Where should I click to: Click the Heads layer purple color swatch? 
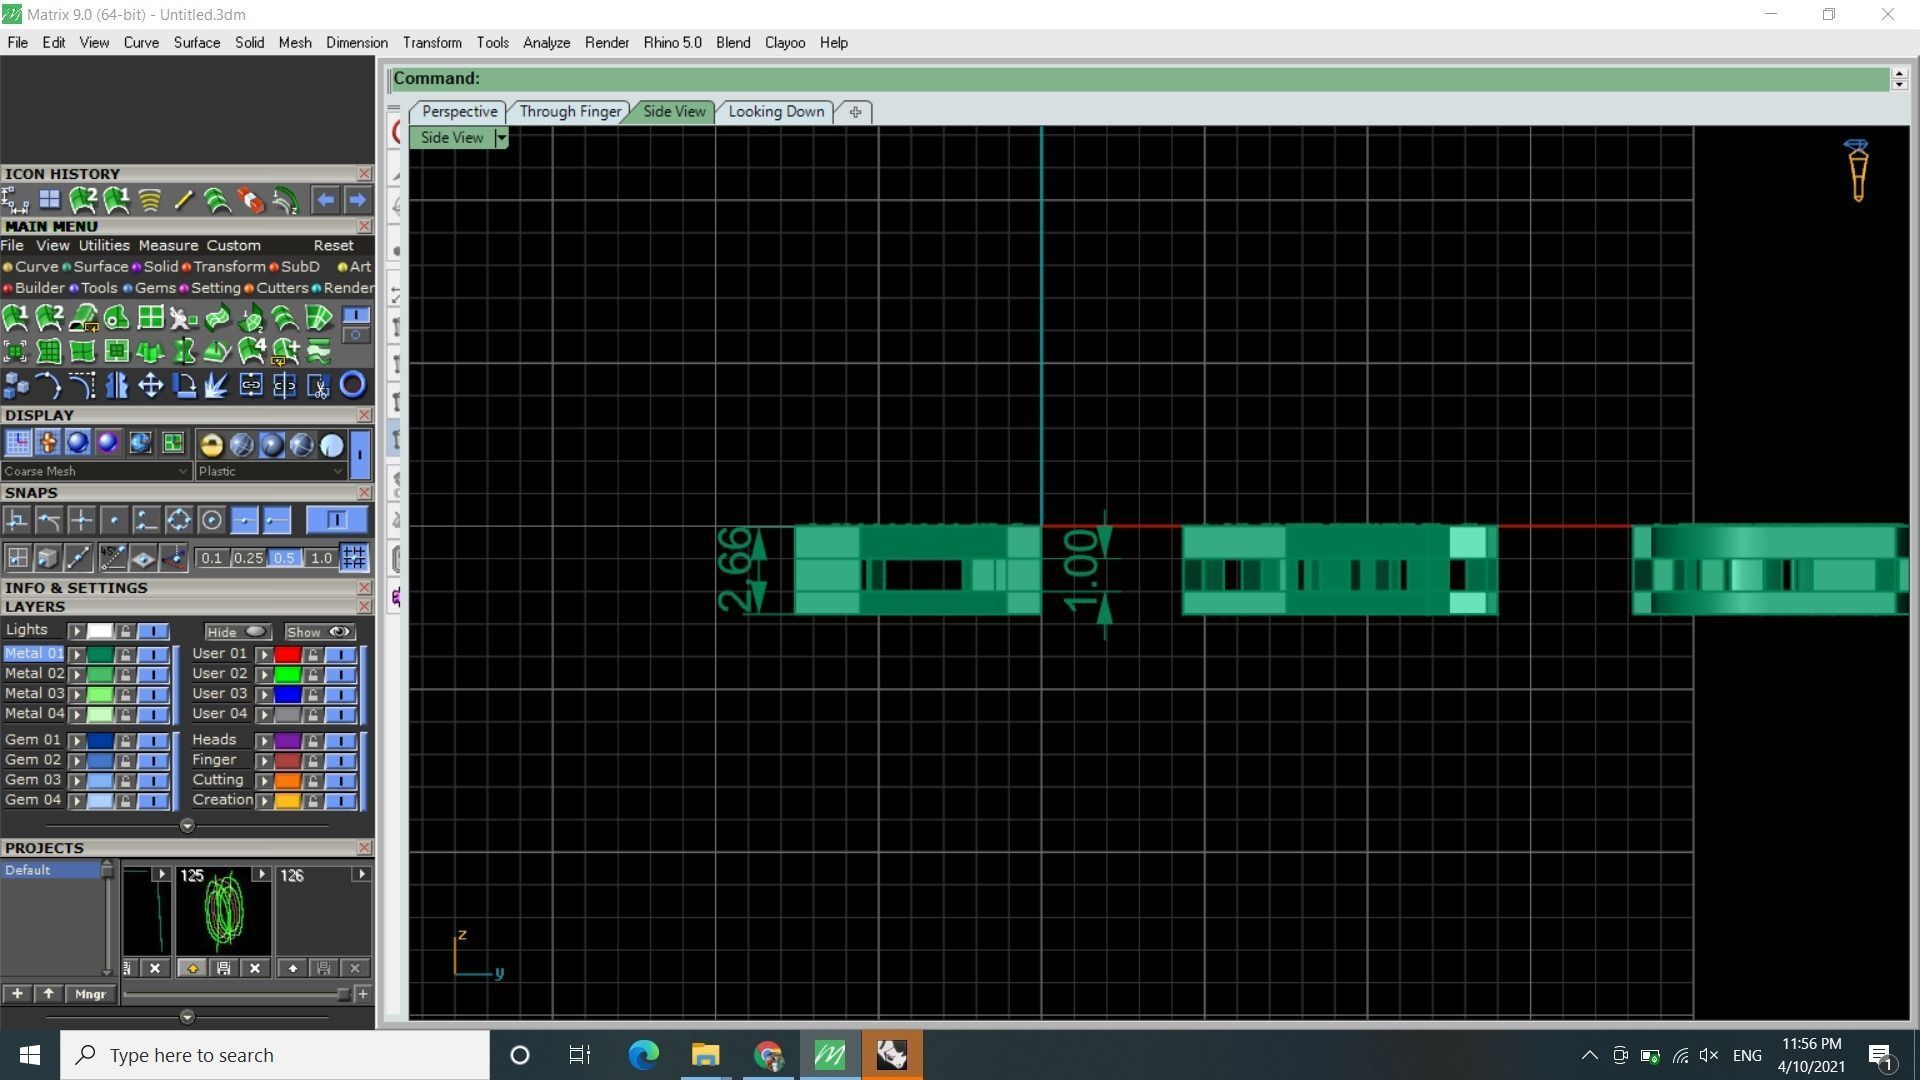[x=288, y=741]
